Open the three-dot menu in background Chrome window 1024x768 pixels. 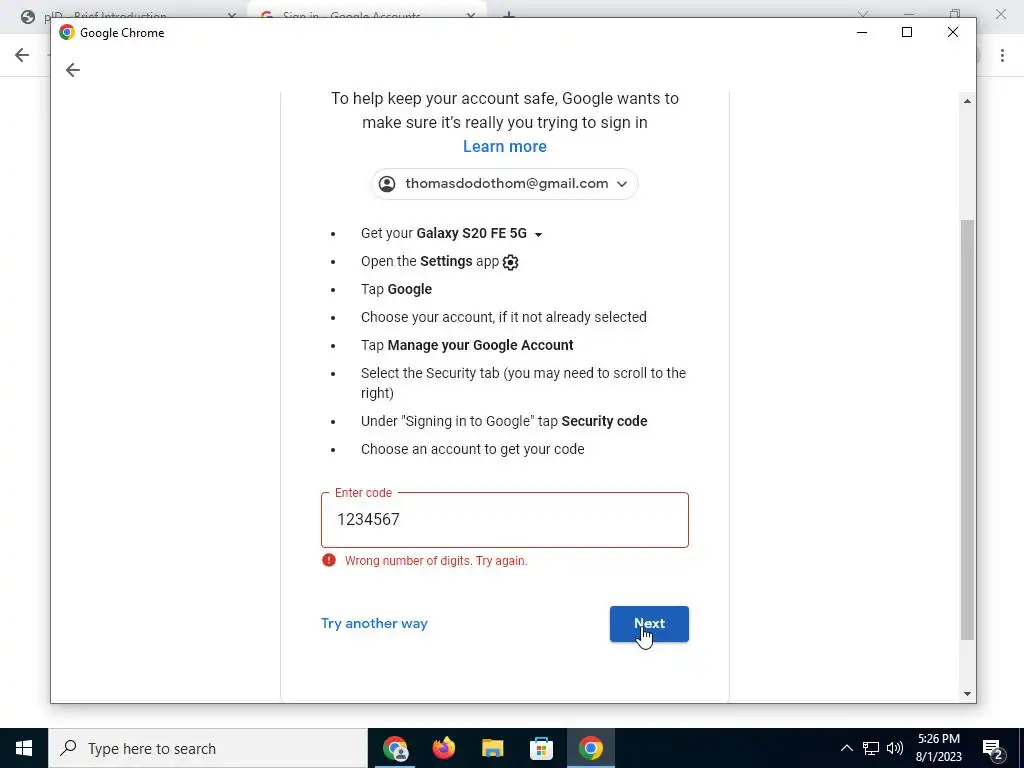1002,56
